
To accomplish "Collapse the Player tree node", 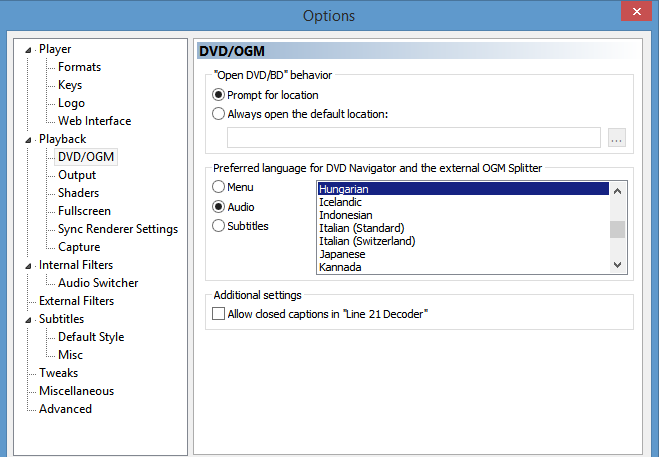I will pos(33,49).
